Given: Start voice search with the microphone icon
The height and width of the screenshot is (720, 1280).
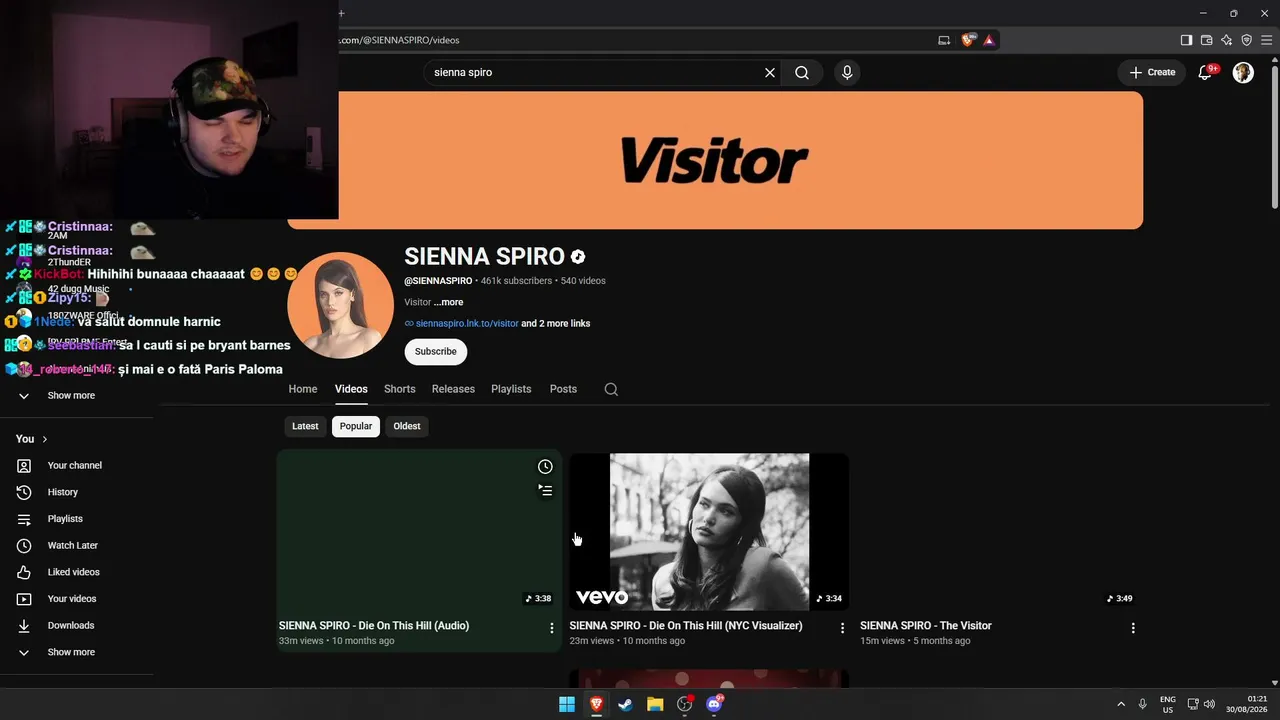Looking at the screenshot, I should point(847,72).
